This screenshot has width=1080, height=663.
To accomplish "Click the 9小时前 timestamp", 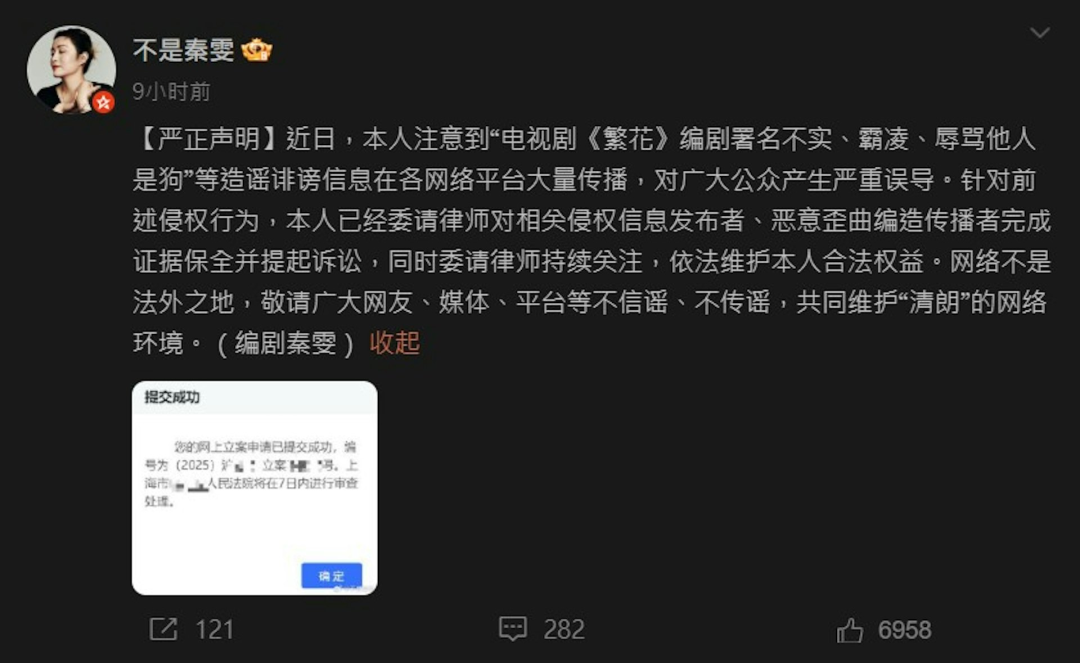I will (x=172, y=92).
